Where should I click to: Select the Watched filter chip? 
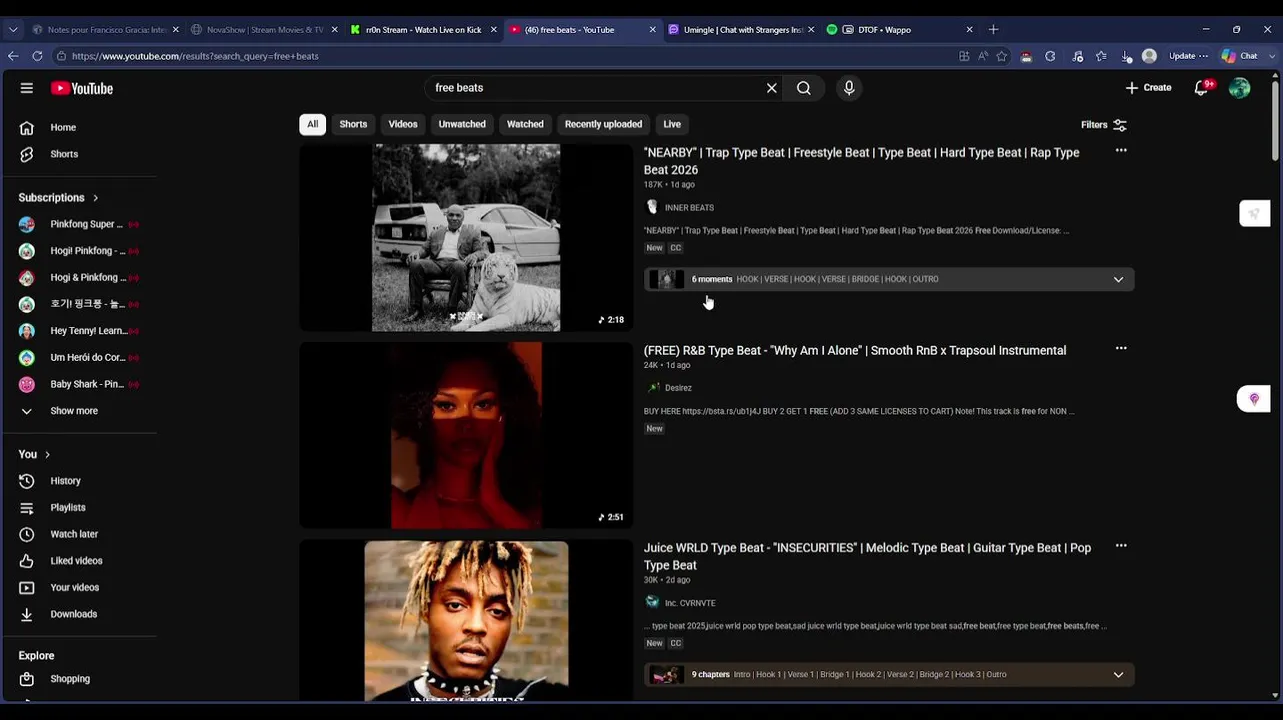pos(525,124)
